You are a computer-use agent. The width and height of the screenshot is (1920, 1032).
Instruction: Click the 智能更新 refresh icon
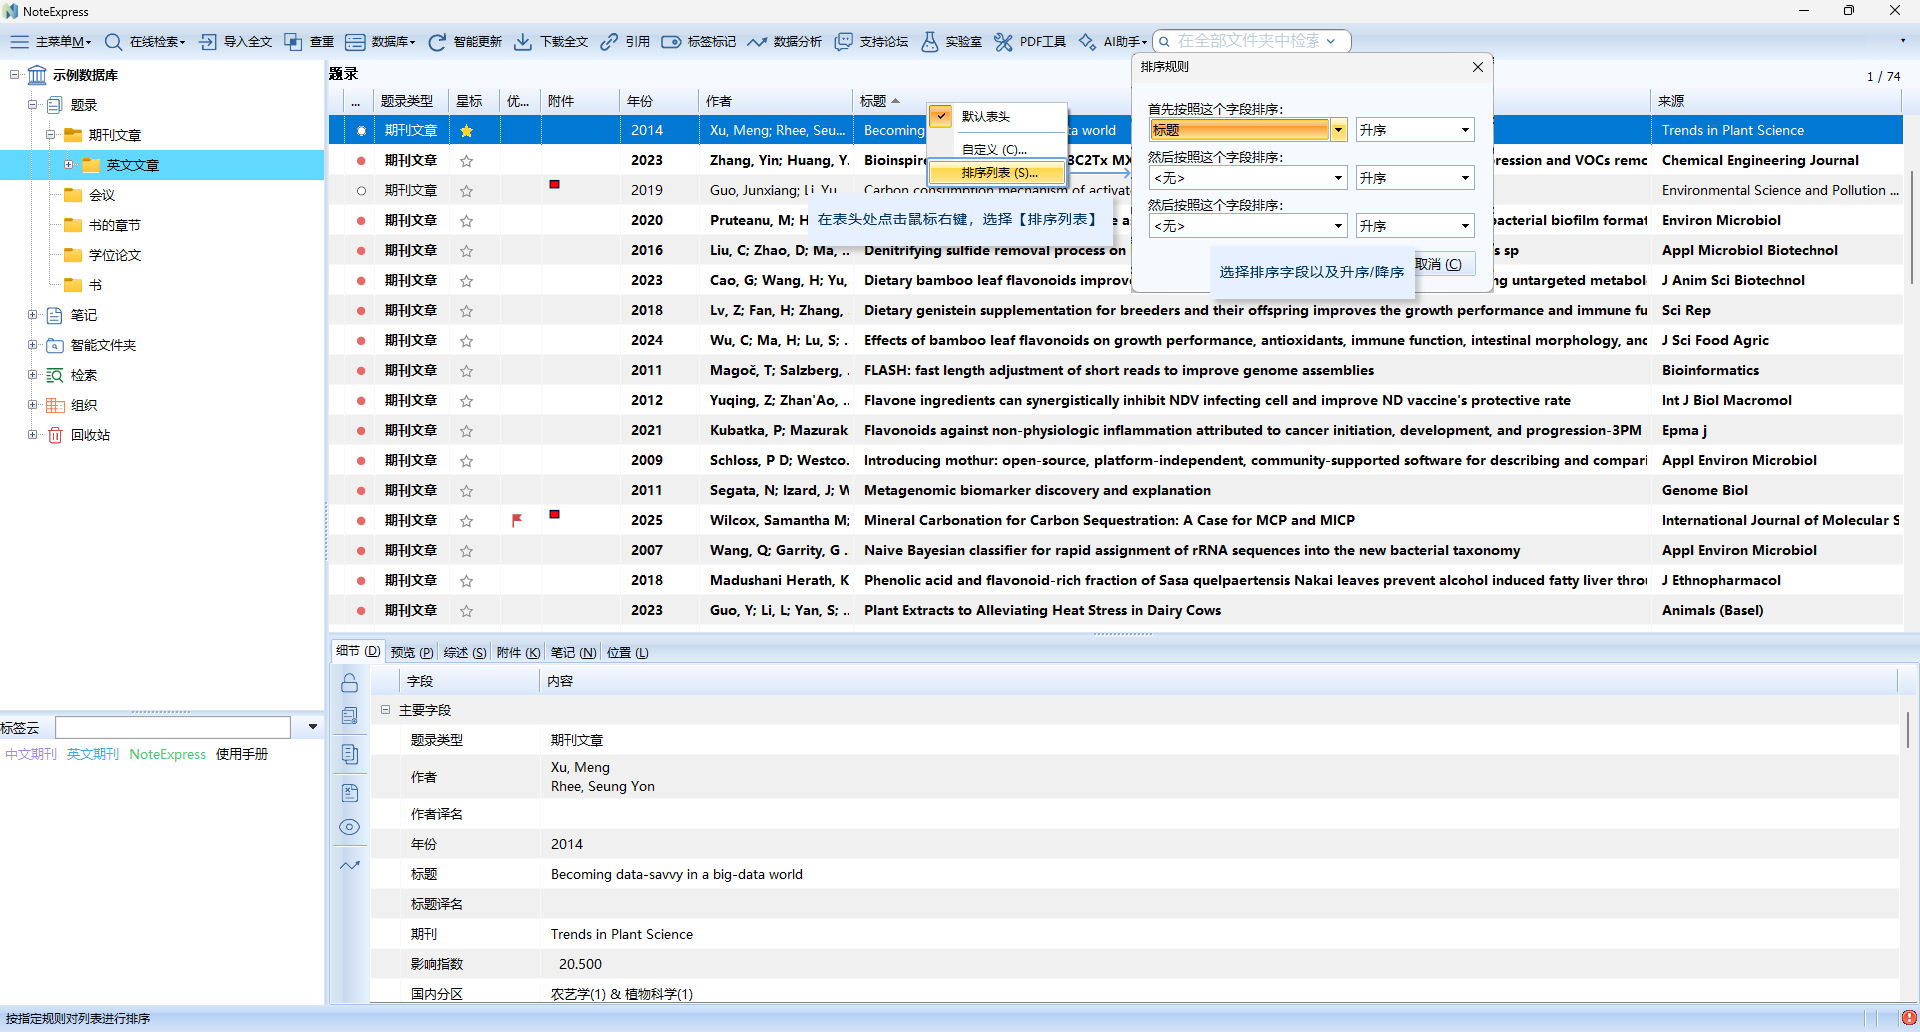coord(437,41)
